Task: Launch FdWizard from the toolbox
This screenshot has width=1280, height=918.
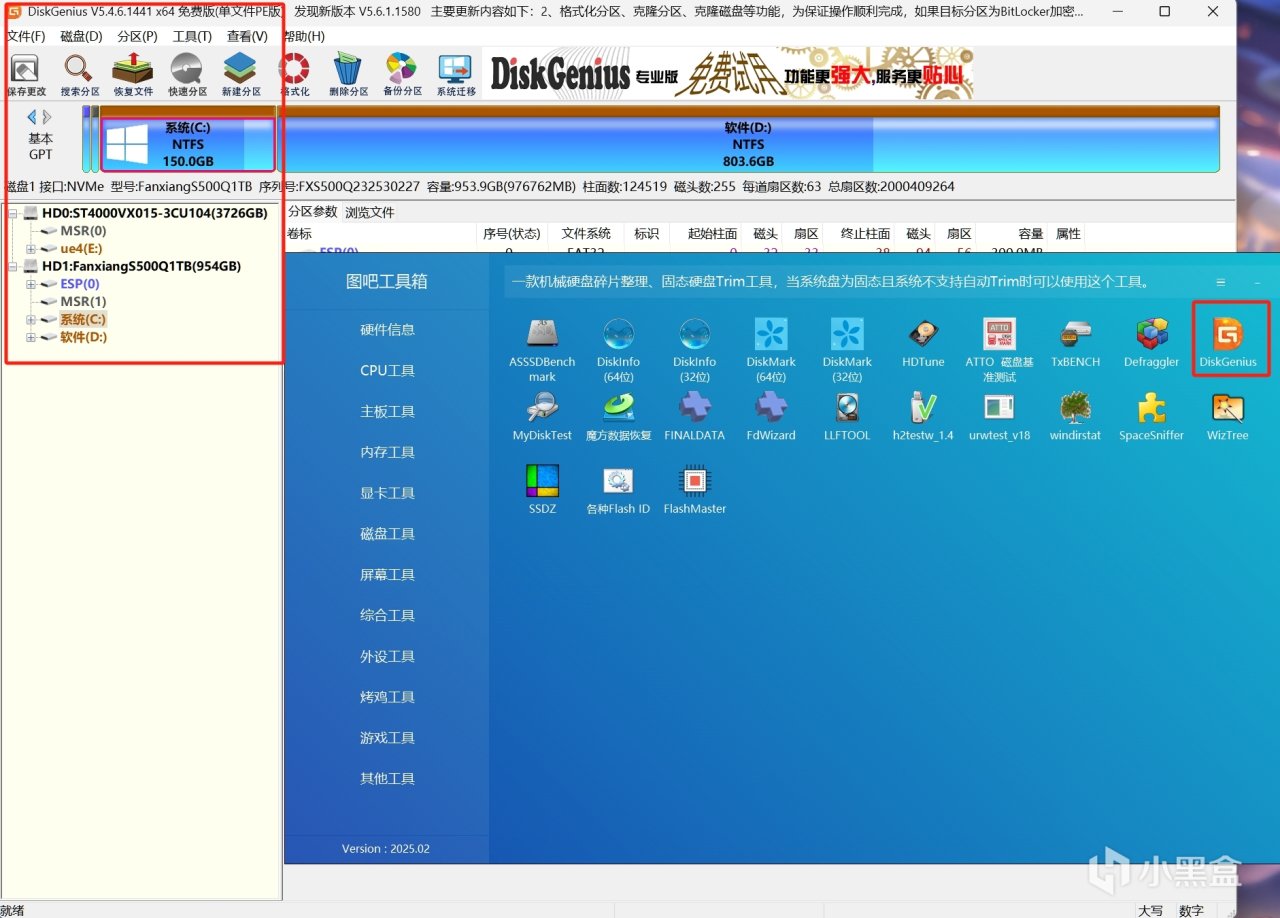Action: click(770, 416)
